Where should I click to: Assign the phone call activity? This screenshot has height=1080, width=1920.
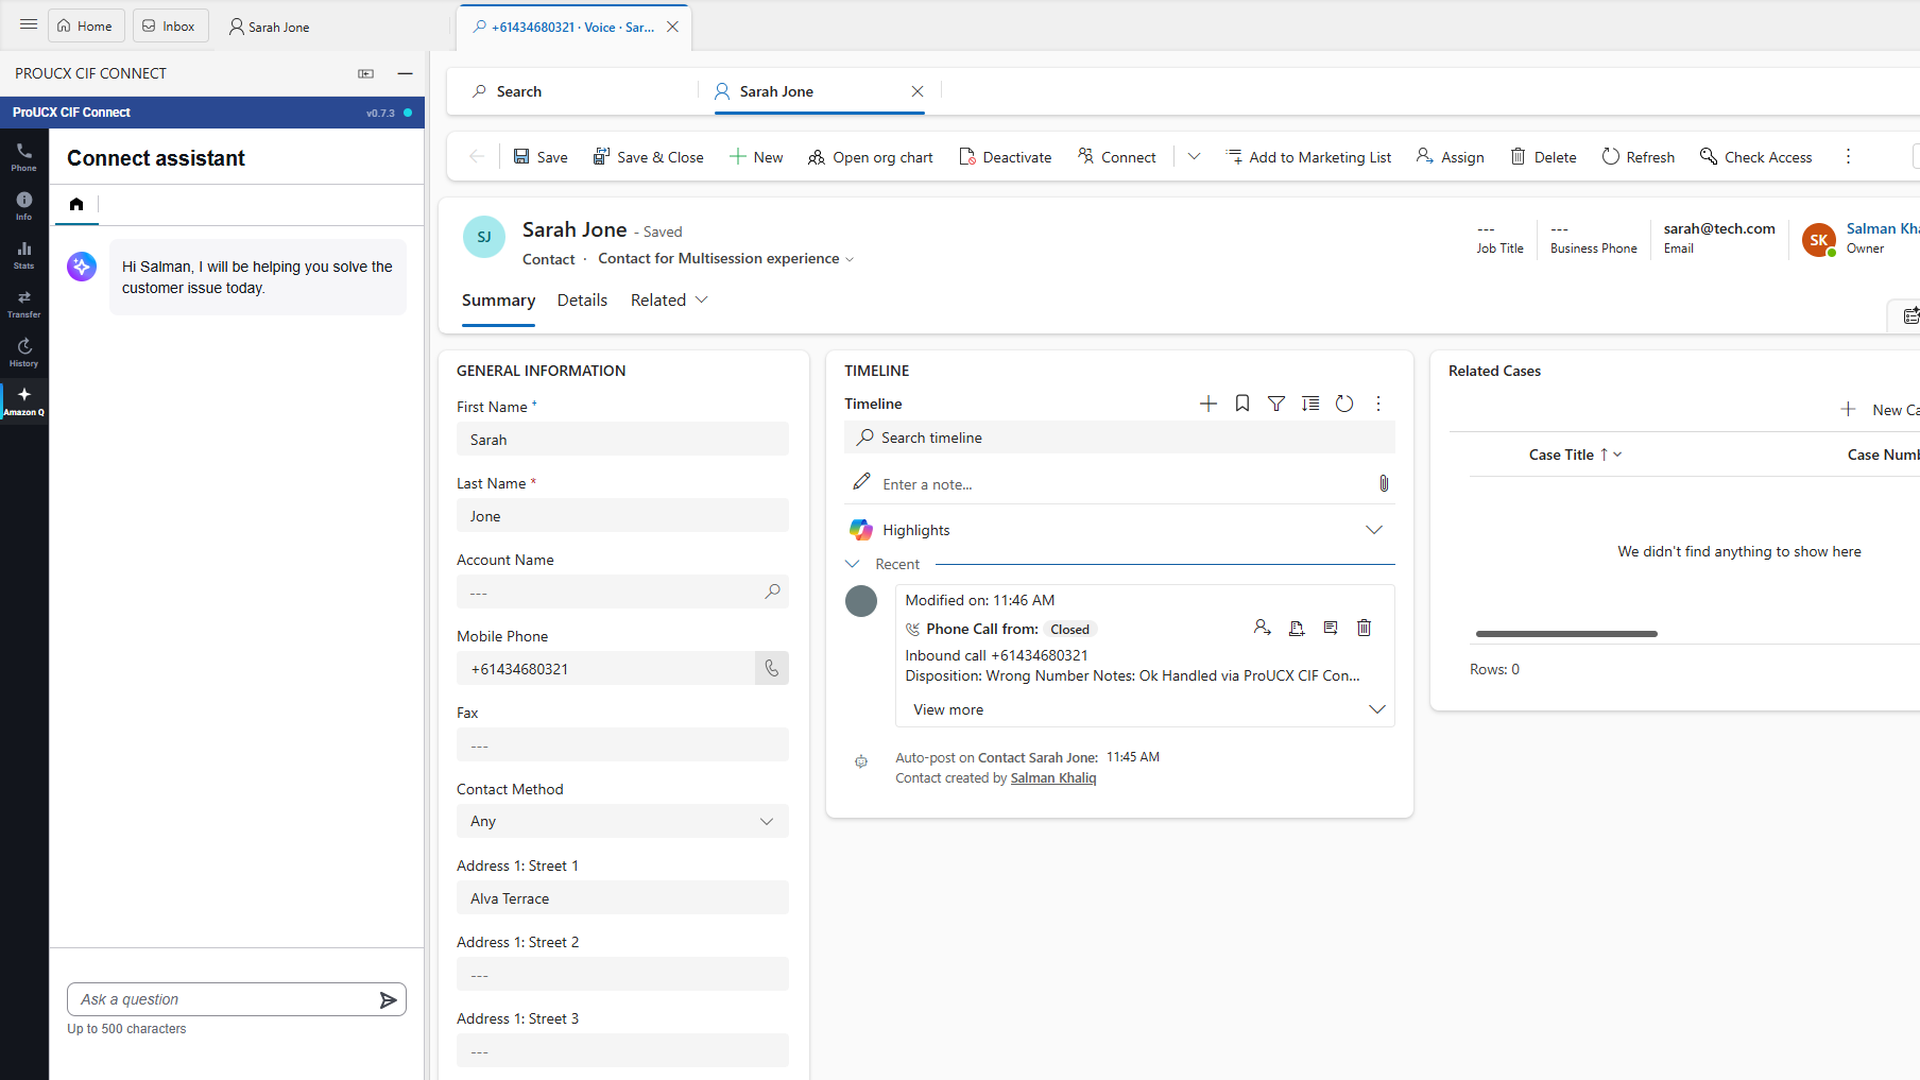click(1262, 628)
